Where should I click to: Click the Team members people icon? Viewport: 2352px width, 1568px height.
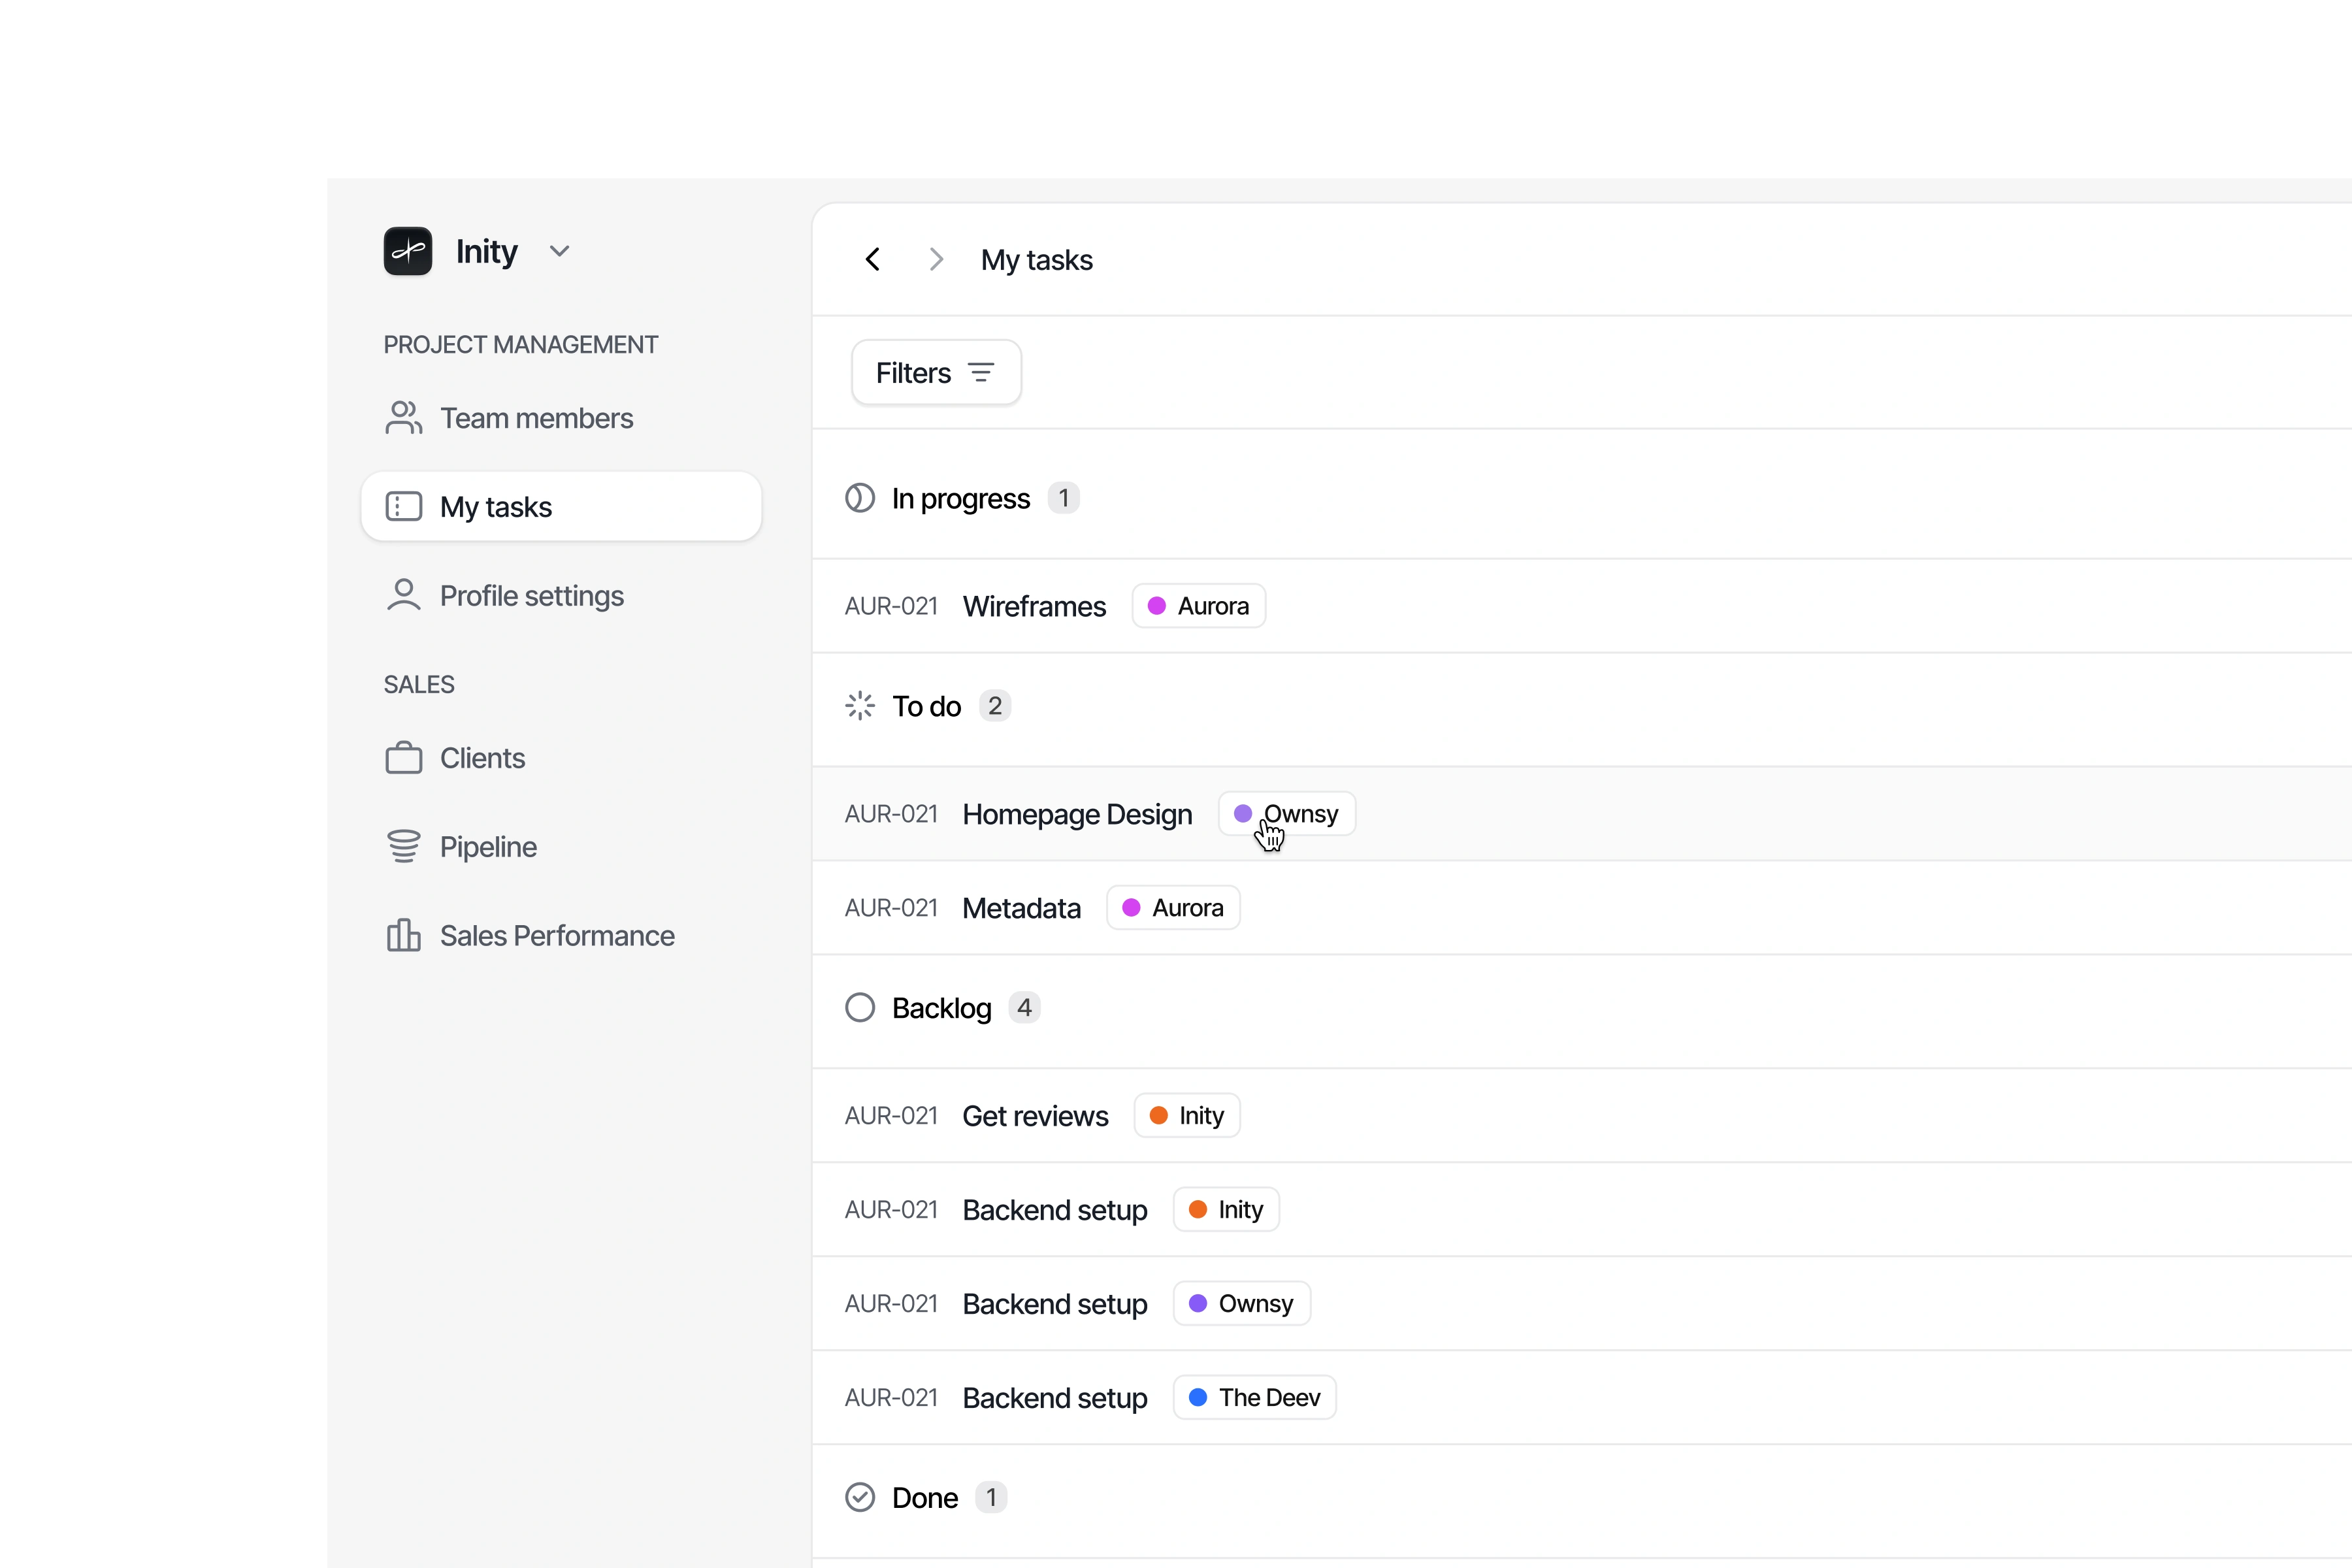[x=403, y=418]
